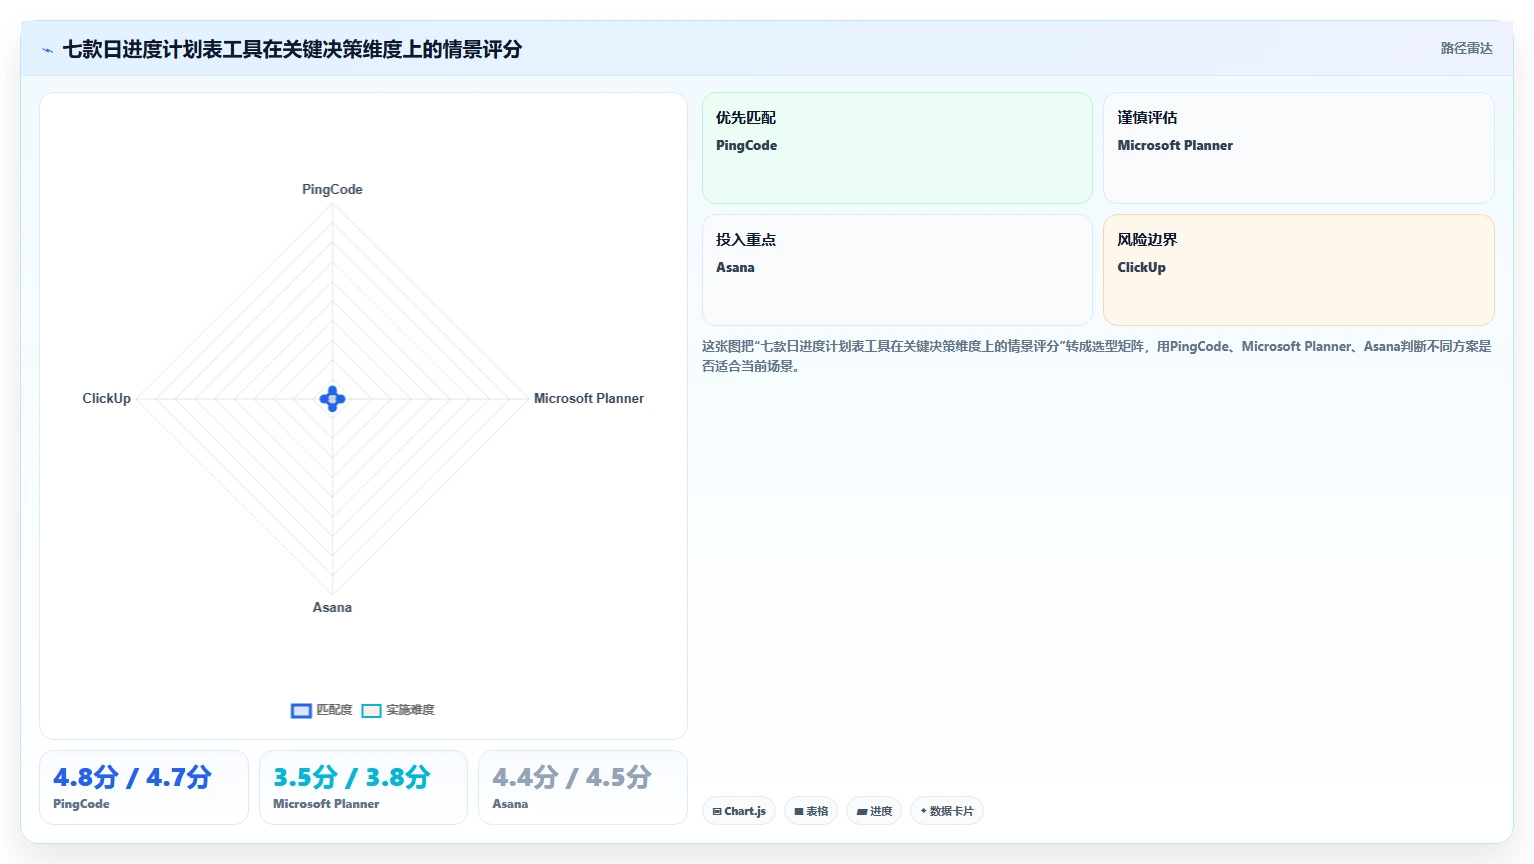
Task: Click the 4.4分 / 4.5分 Asana score card
Action: coord(583,788)
